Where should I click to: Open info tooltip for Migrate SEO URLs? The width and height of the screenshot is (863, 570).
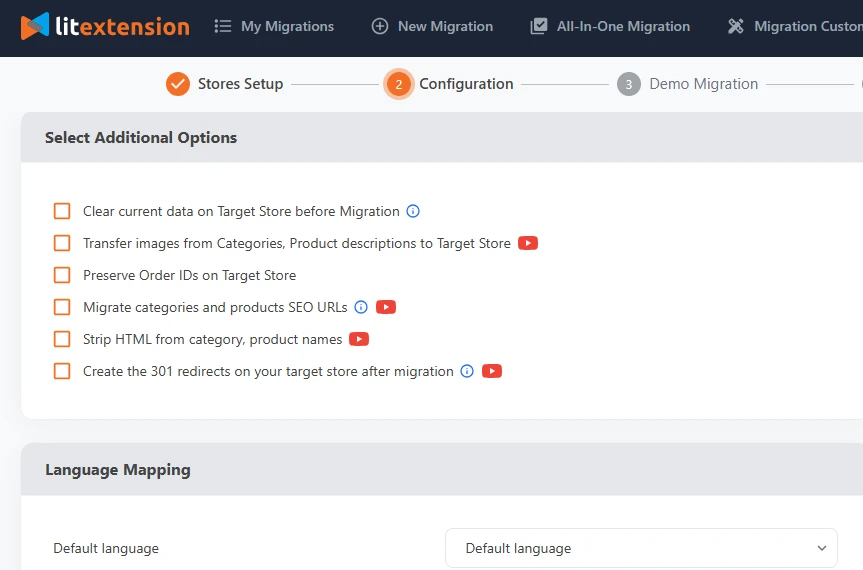coord(361,307)
